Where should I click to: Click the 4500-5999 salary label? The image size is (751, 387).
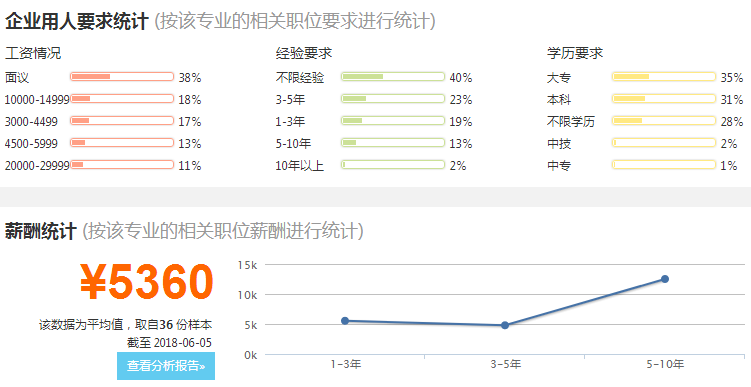point(31,144)
